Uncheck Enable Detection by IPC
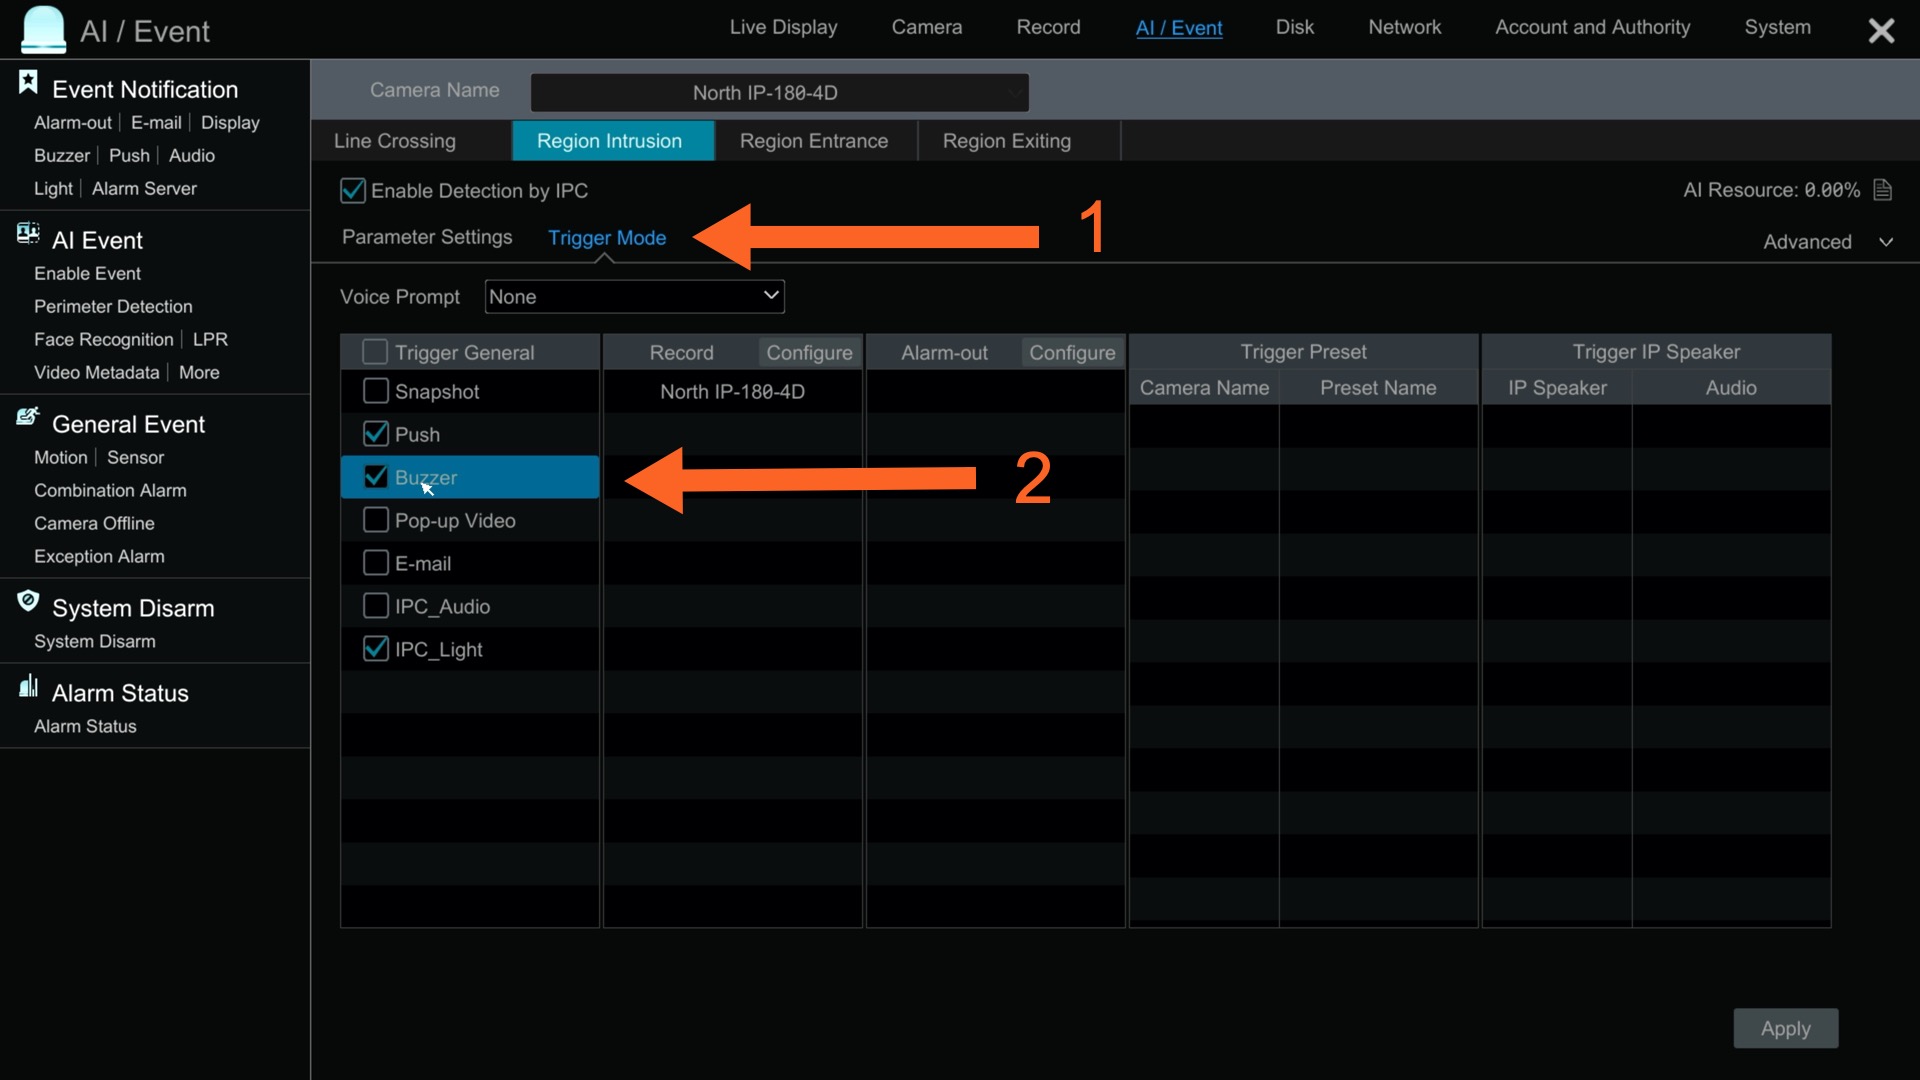The height and width of the screenshot is (1080, 1920). pos(352,190)
